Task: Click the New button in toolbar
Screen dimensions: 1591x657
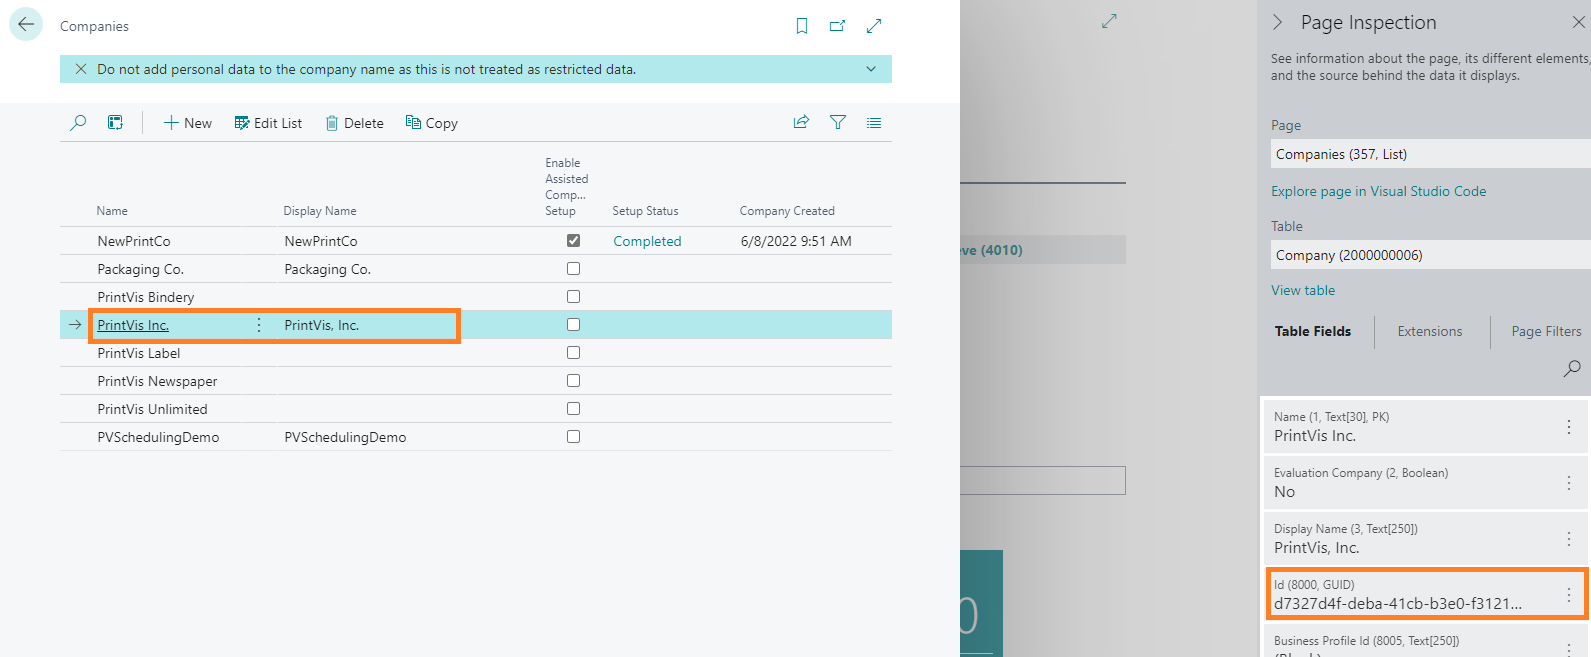Action: pos(188,123)
